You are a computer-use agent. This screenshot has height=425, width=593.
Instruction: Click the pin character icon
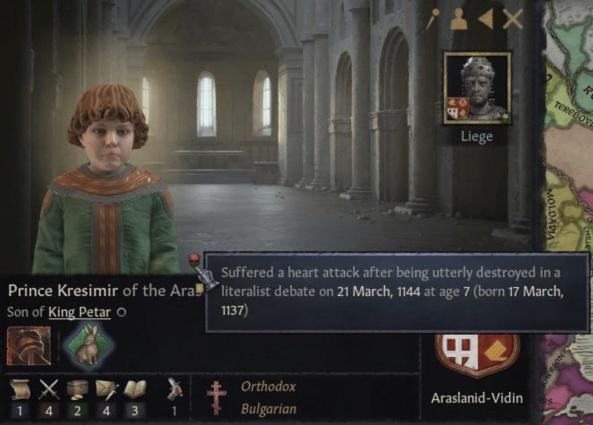(x=433, y=18)
